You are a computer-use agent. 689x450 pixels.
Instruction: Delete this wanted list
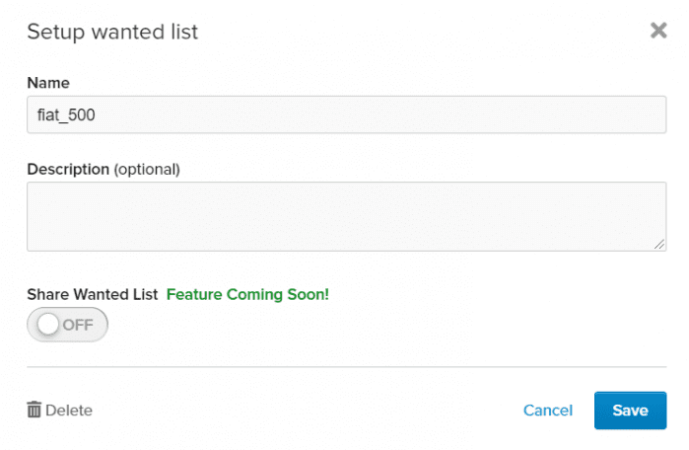coord(60,410)
